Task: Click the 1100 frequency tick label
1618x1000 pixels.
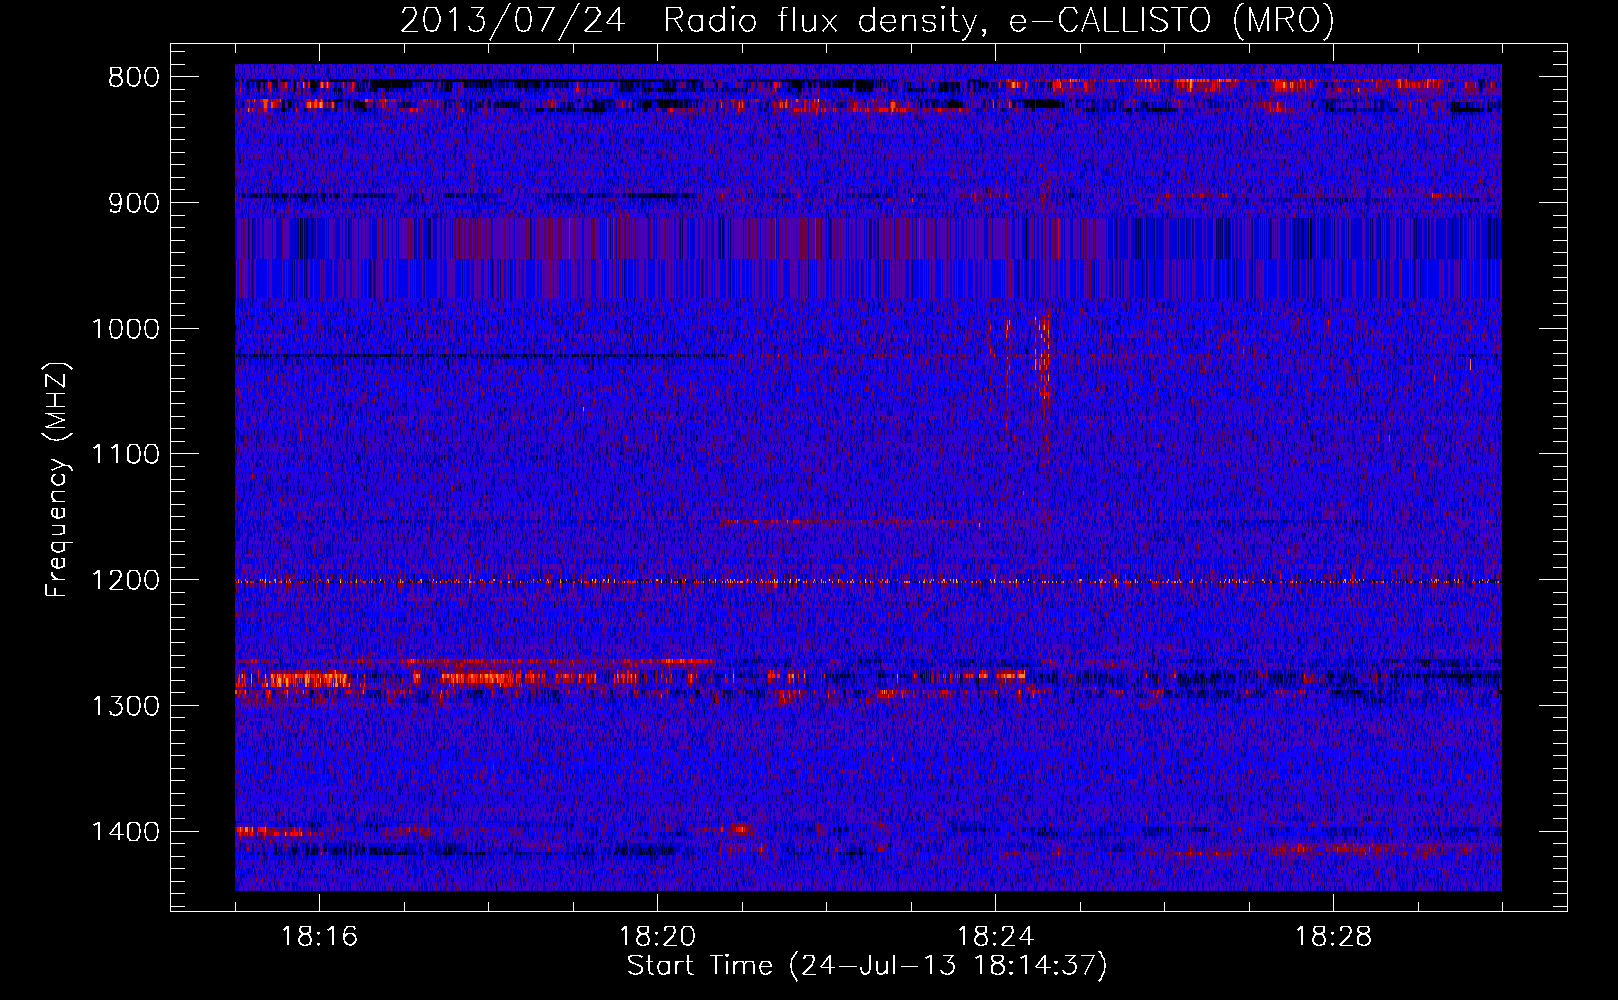Action: click(125, 455)
